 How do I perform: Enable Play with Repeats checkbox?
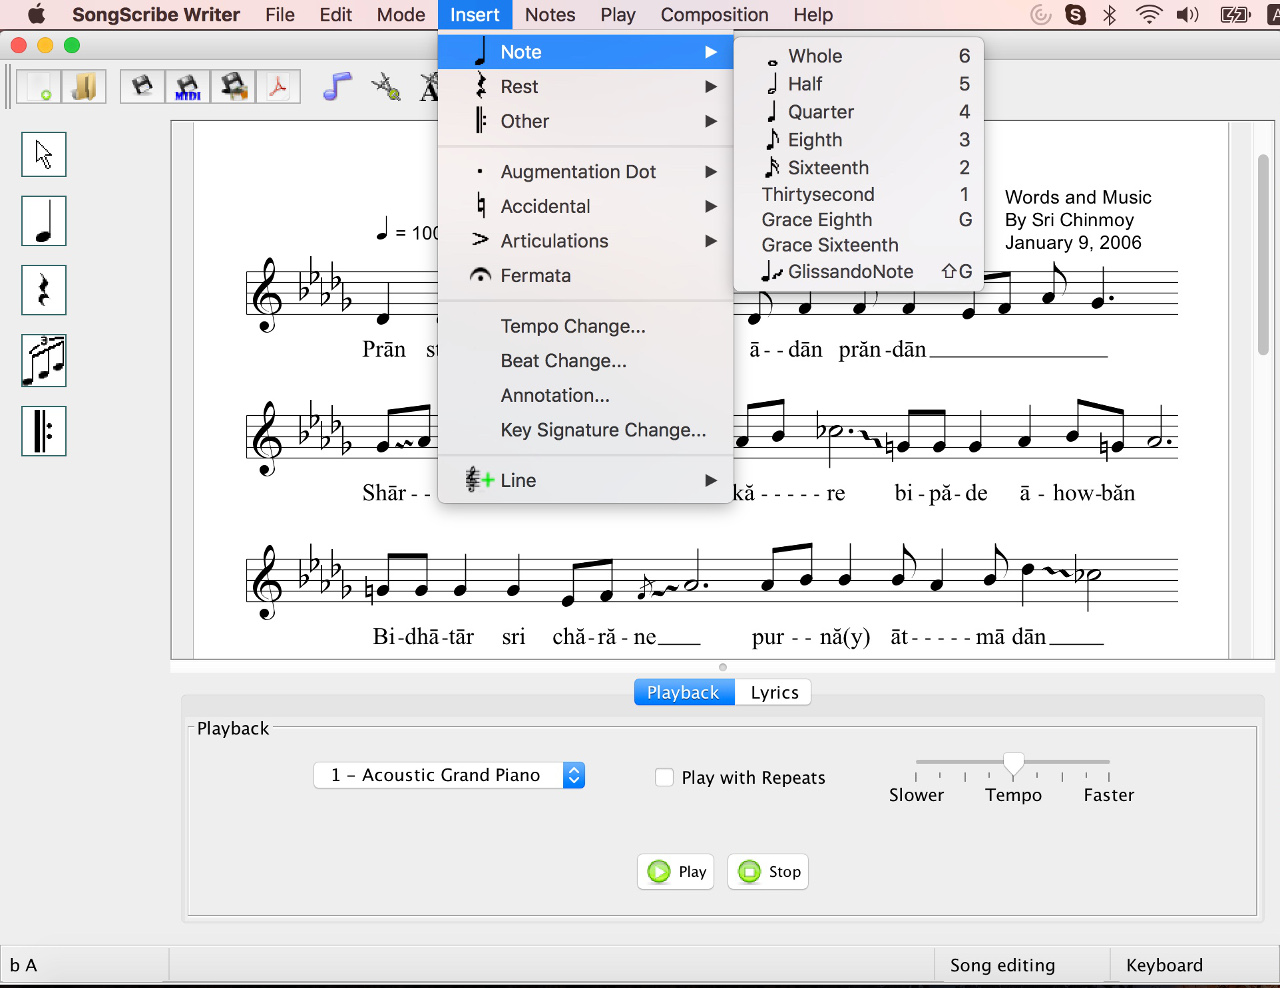coord(664,777)
